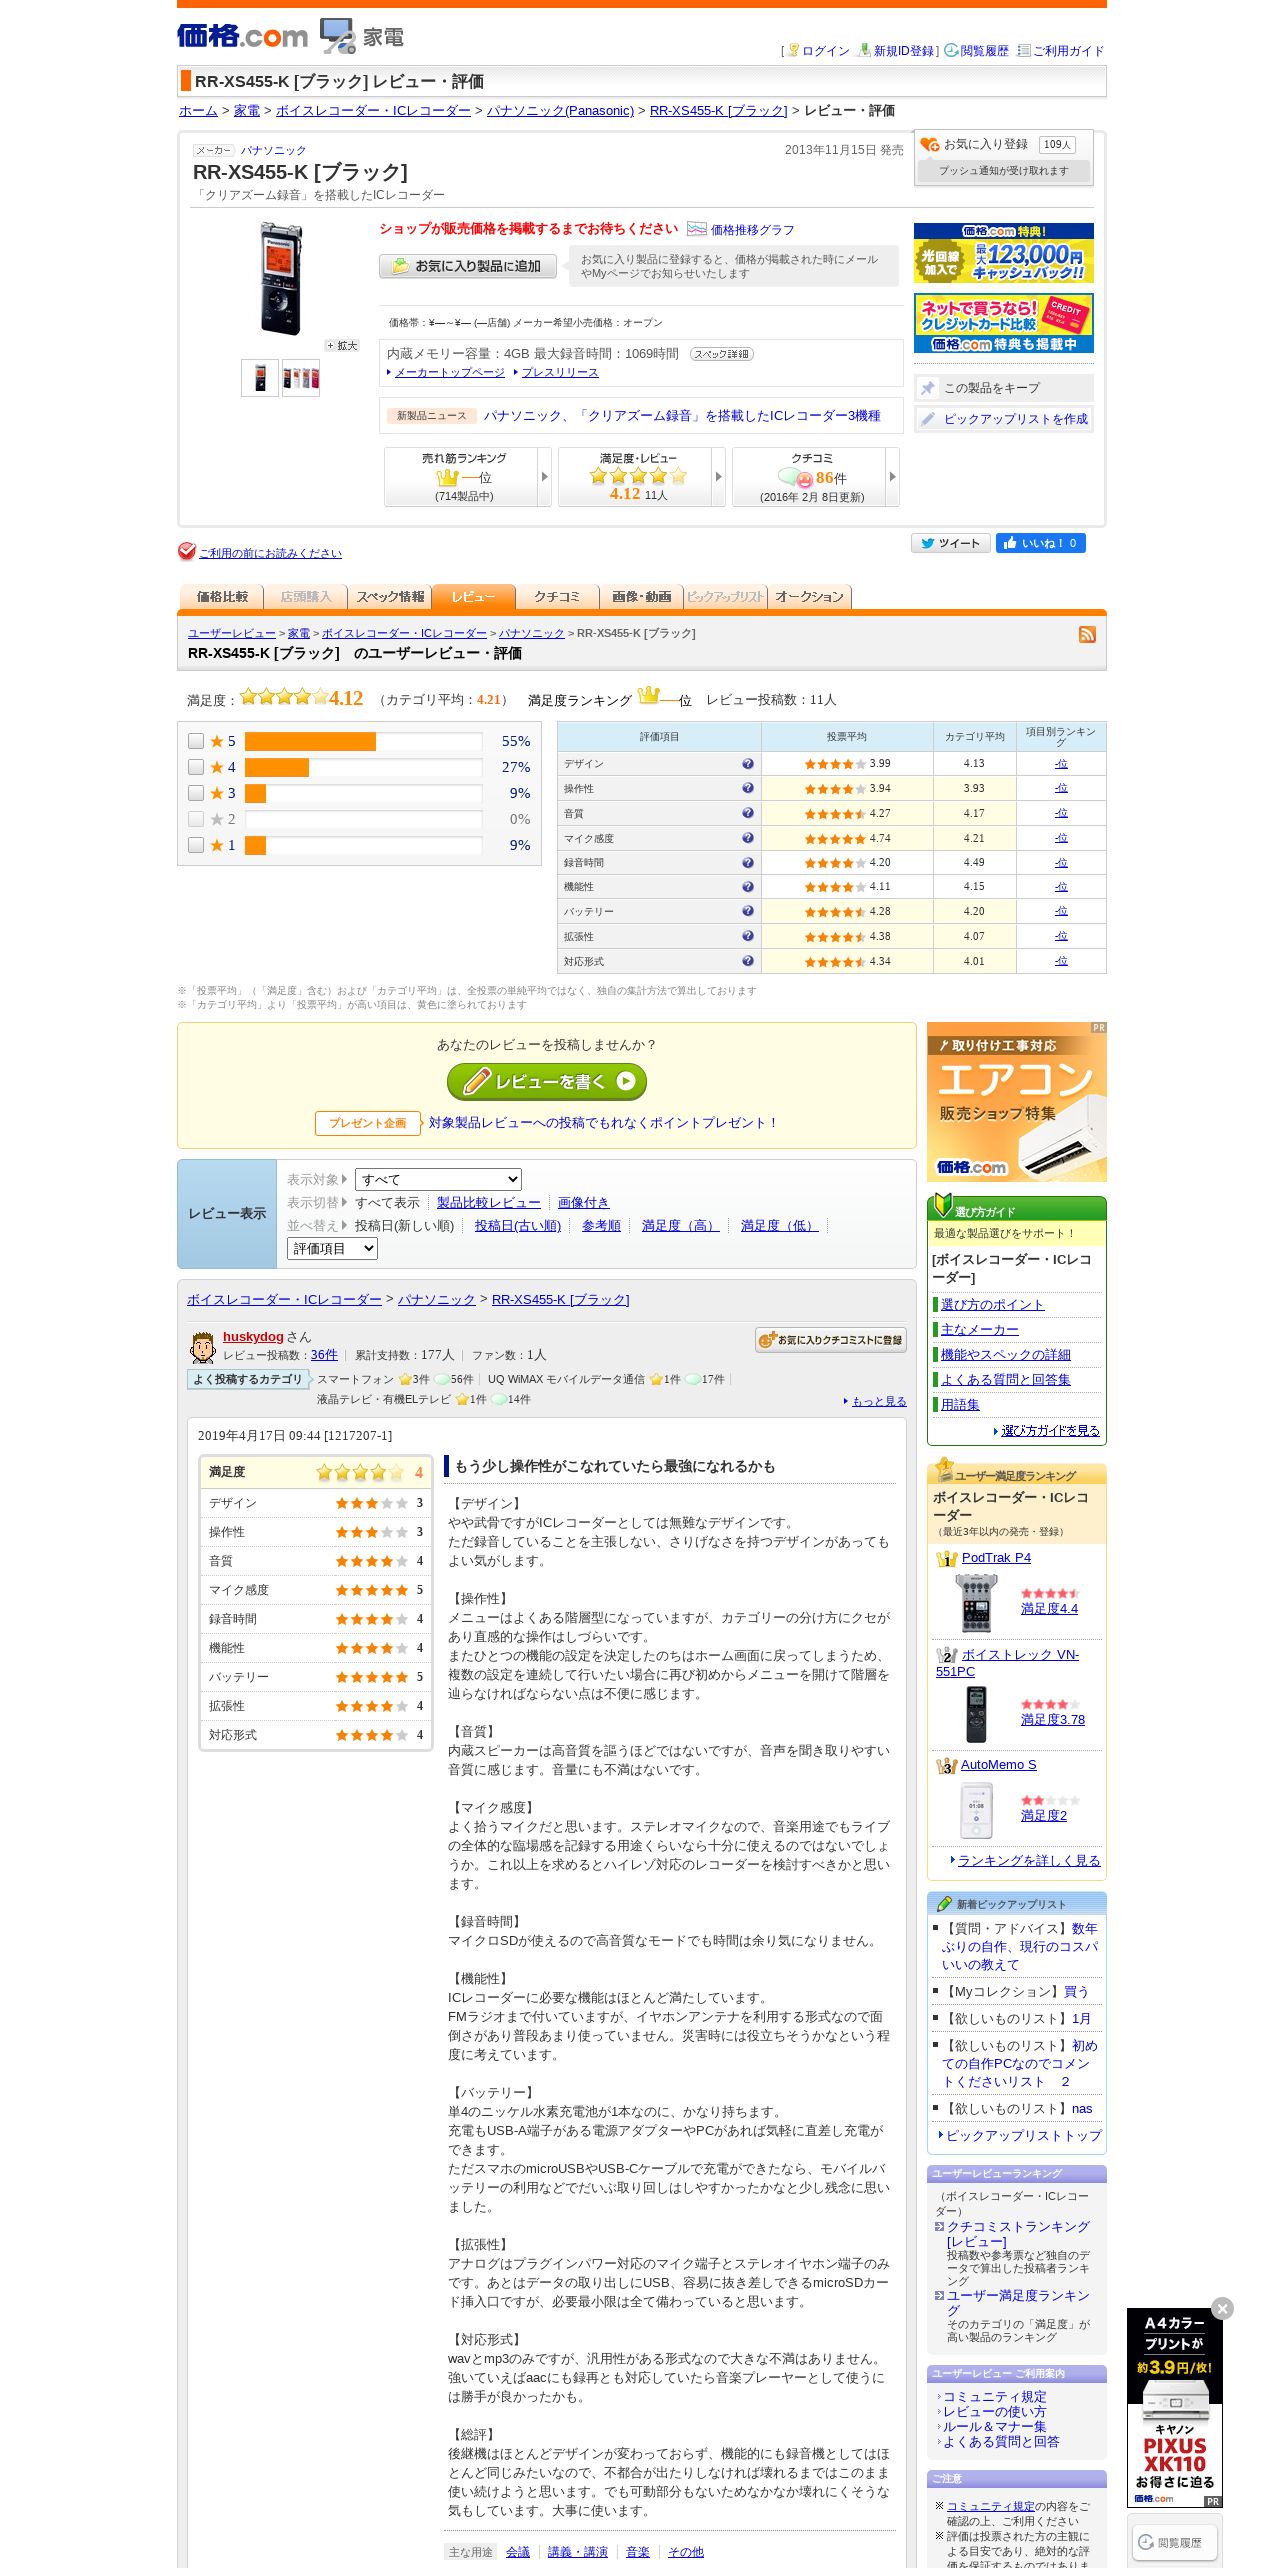This screenshot has width=1284, height=2568.
Task: Click この製品をキープ pin item
Action: coord(1004,388)
